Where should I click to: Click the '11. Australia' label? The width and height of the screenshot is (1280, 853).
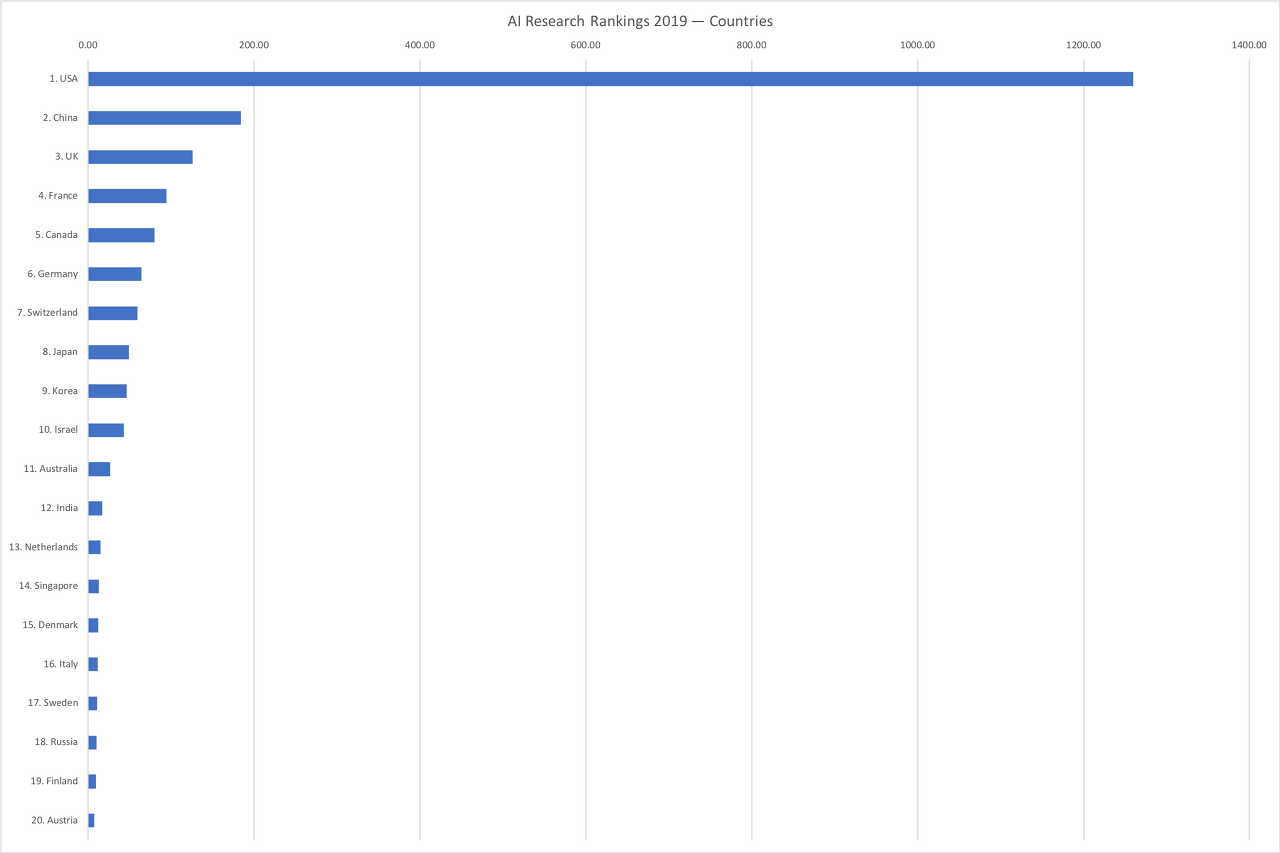point(50,469)
